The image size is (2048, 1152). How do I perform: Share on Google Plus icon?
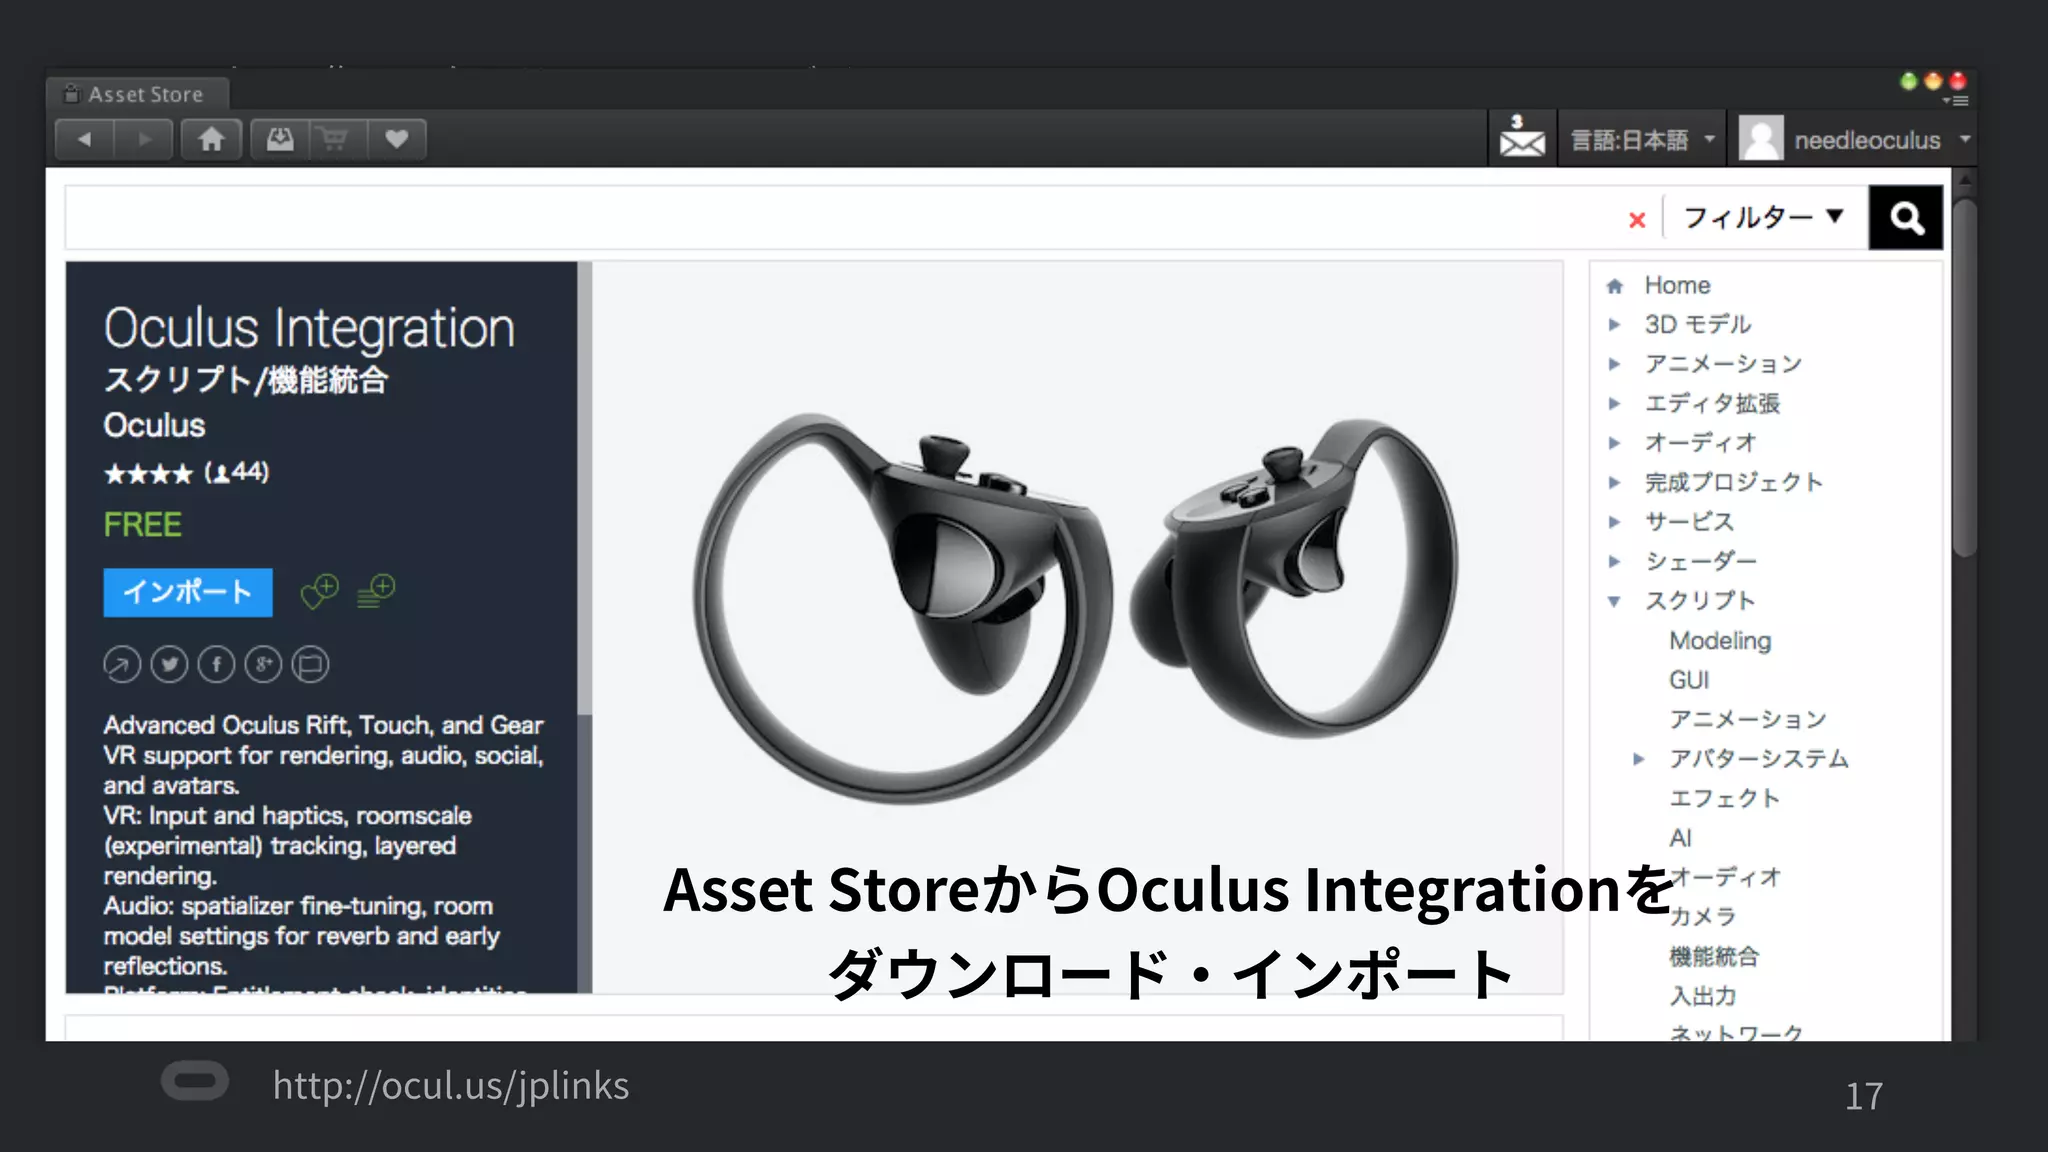tap(263, 664)
